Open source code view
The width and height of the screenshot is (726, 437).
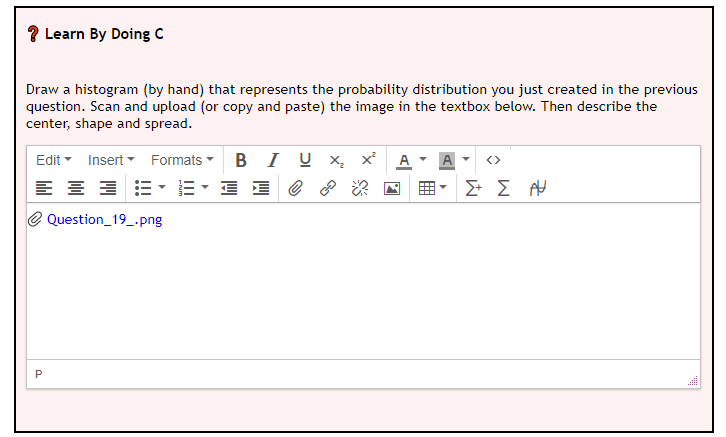coord(493,160)
